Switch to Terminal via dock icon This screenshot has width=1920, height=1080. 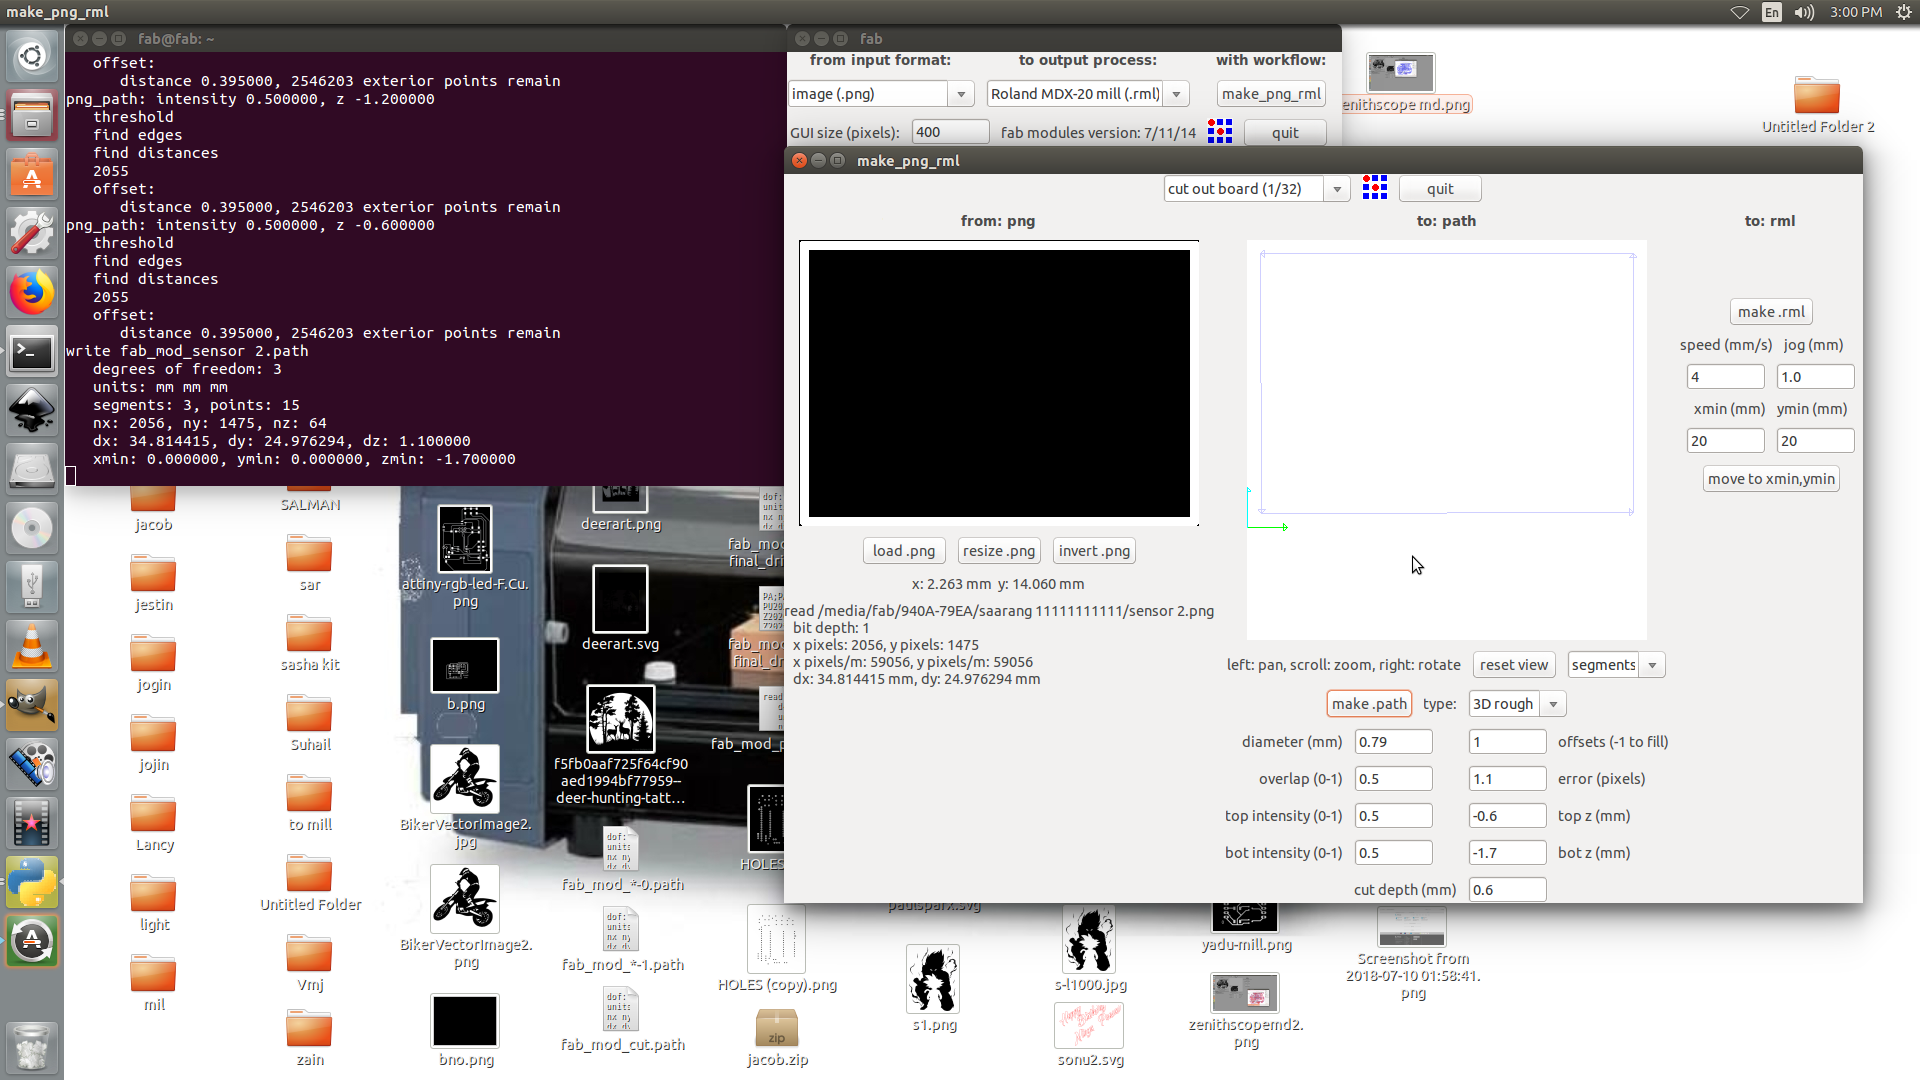[x=32, y=351]
